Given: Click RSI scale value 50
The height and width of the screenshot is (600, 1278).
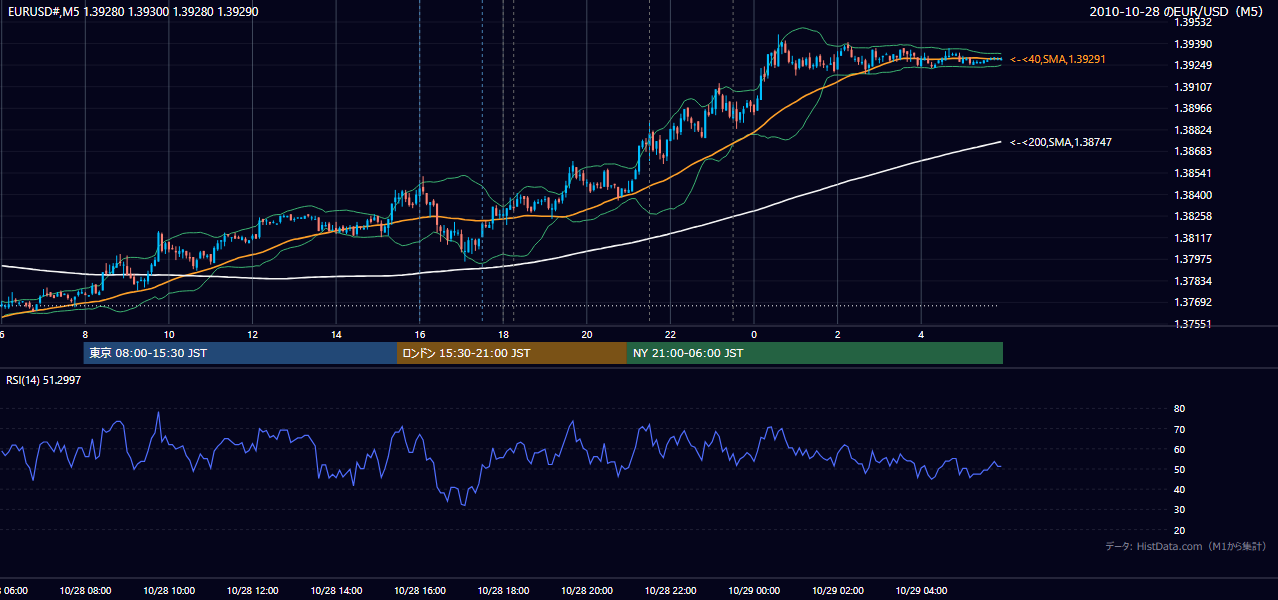Looking at the screenshot, I should (1179, 469).
